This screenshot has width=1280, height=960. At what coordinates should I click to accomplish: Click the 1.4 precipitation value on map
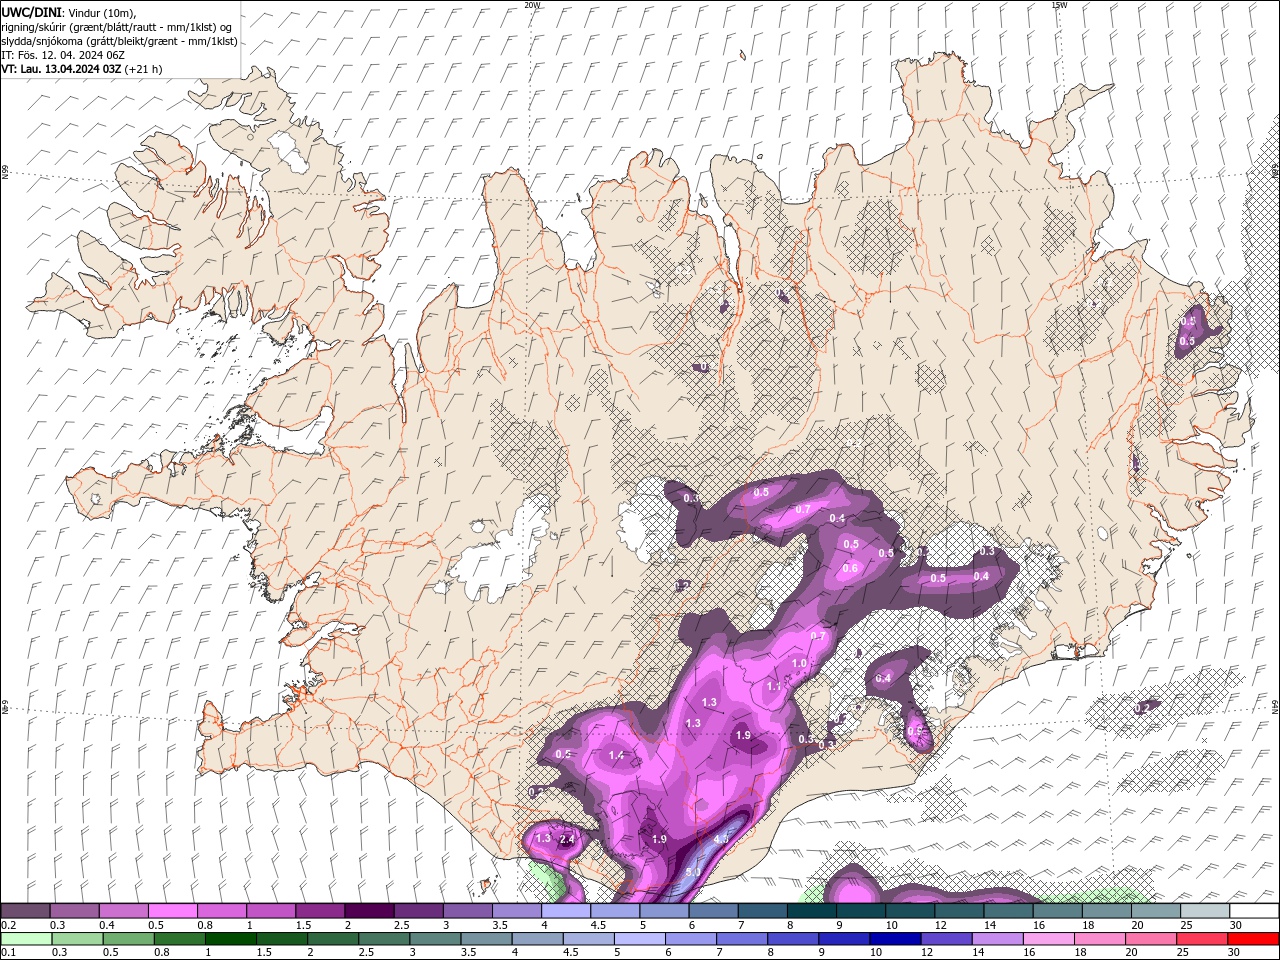616,755
